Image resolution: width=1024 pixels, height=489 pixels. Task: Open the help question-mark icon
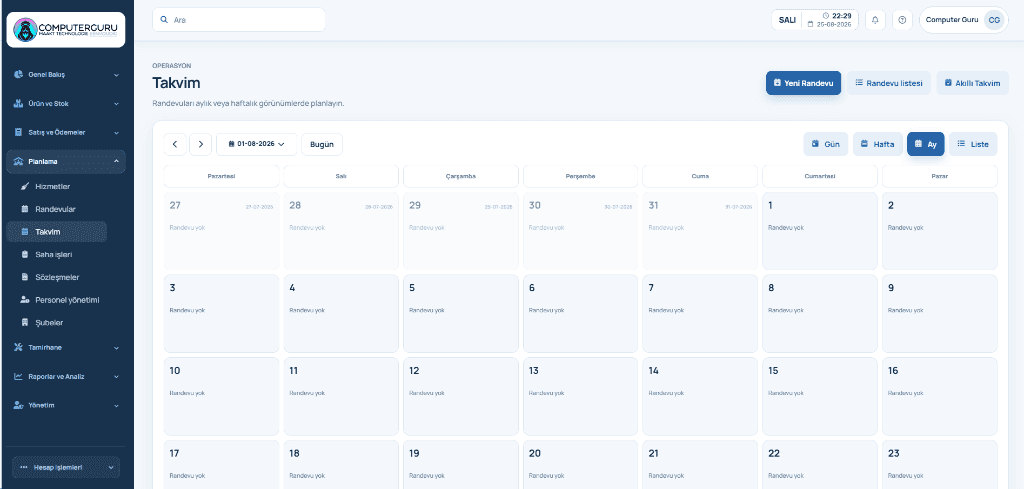coord(902,20)
